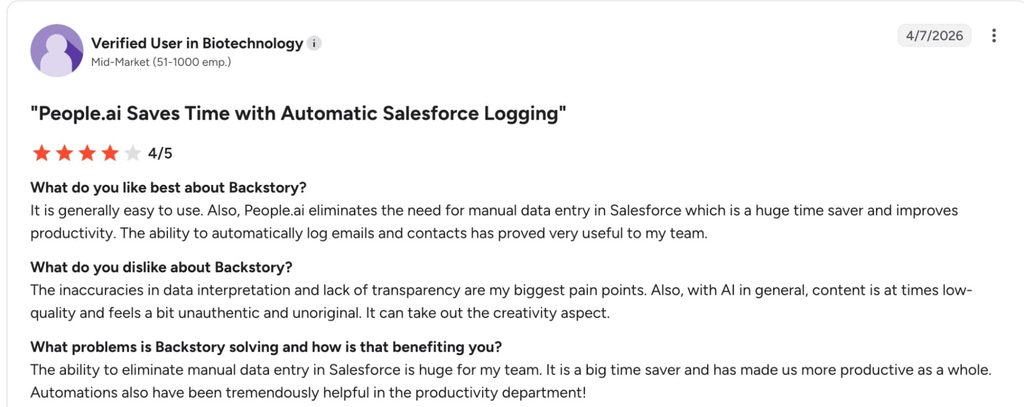The image size is (1024, 407).
Task: Click the first orange rating star
Action: 41,154
